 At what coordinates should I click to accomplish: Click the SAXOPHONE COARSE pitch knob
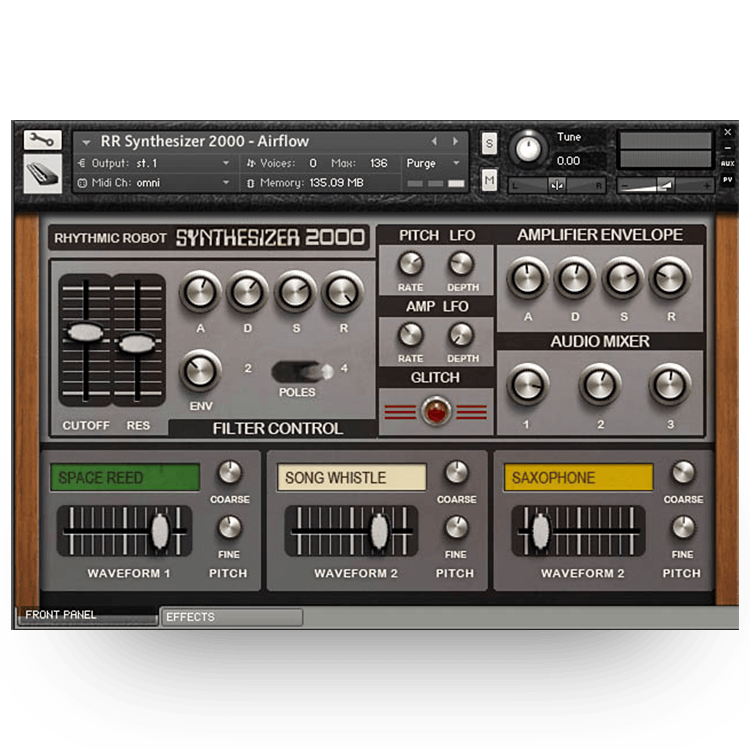pyautogui.click(x=684, y=473)
